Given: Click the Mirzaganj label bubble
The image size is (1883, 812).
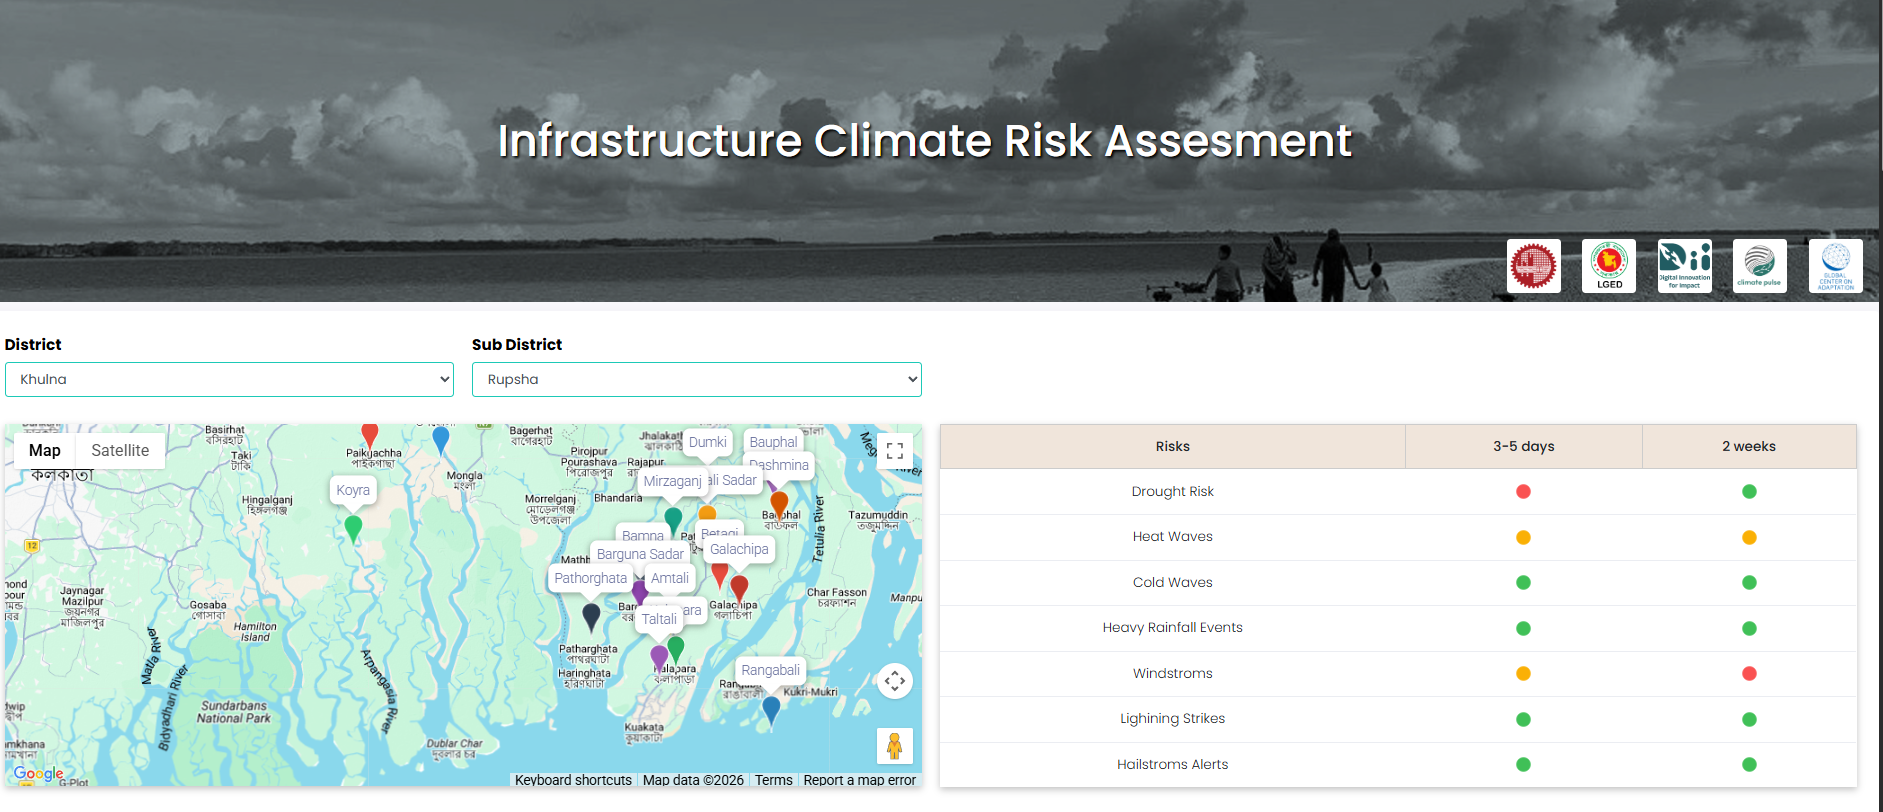Looking at the screenshot, I should (x=671, y=481).
